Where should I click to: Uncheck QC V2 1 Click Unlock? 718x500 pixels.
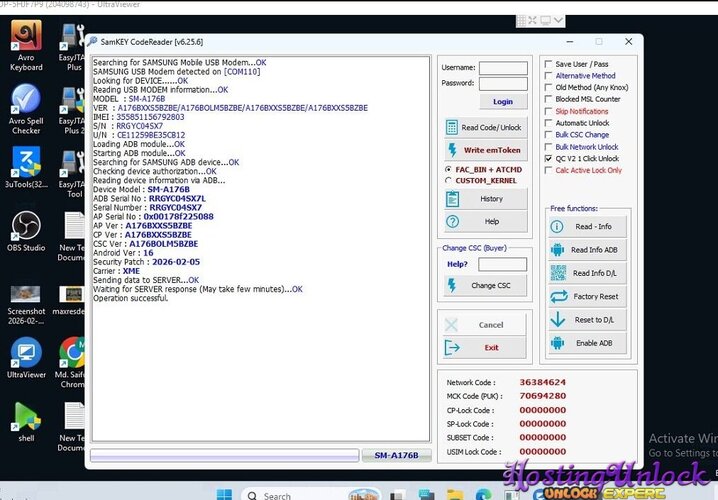[548, 158]
